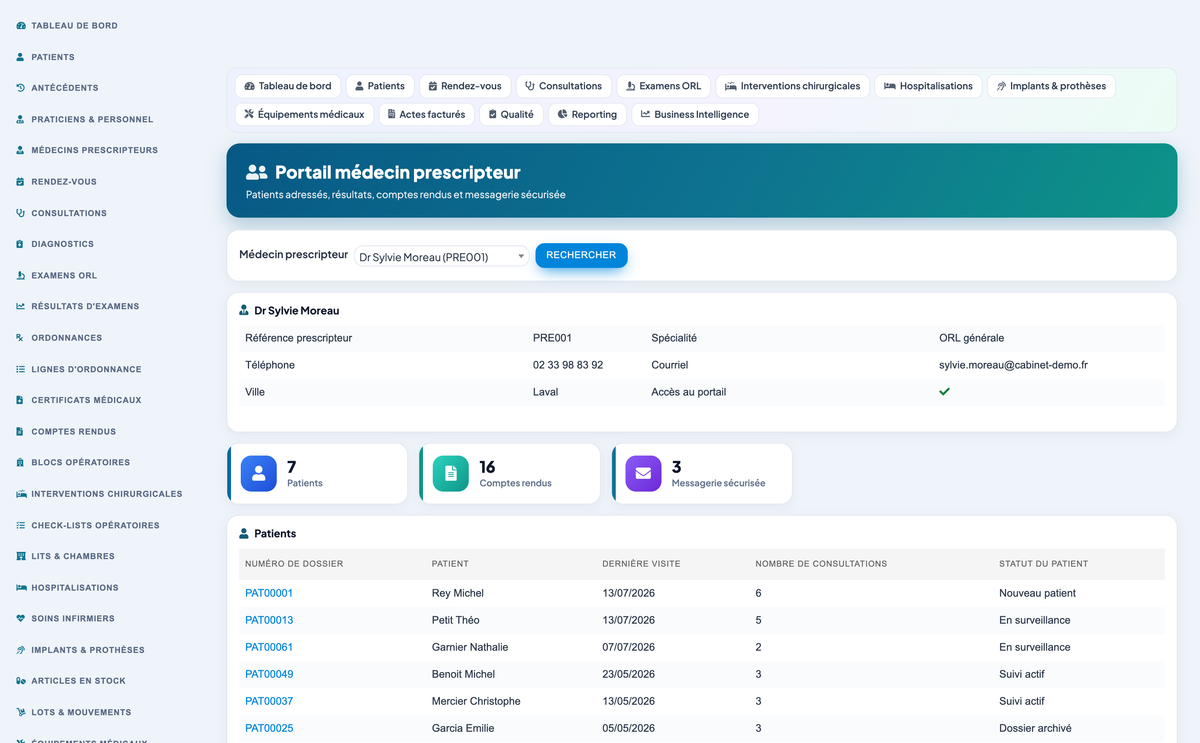Open the Reporting top tab

(x=588, y=114)
